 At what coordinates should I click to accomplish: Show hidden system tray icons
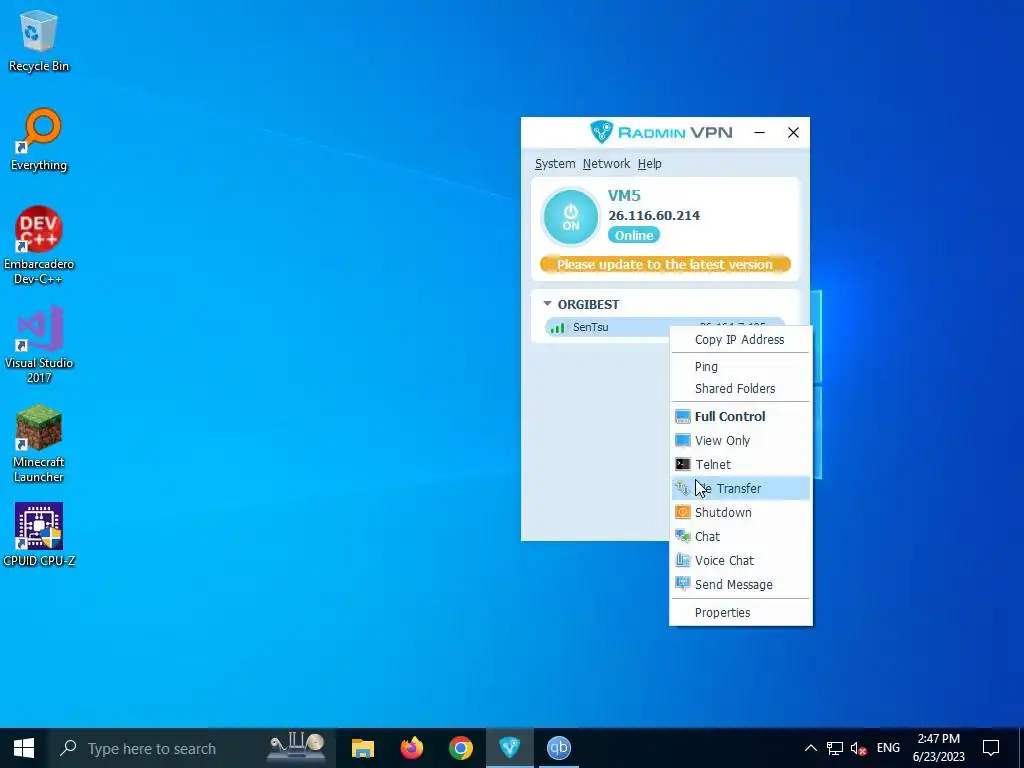click(x=810, y=748)
